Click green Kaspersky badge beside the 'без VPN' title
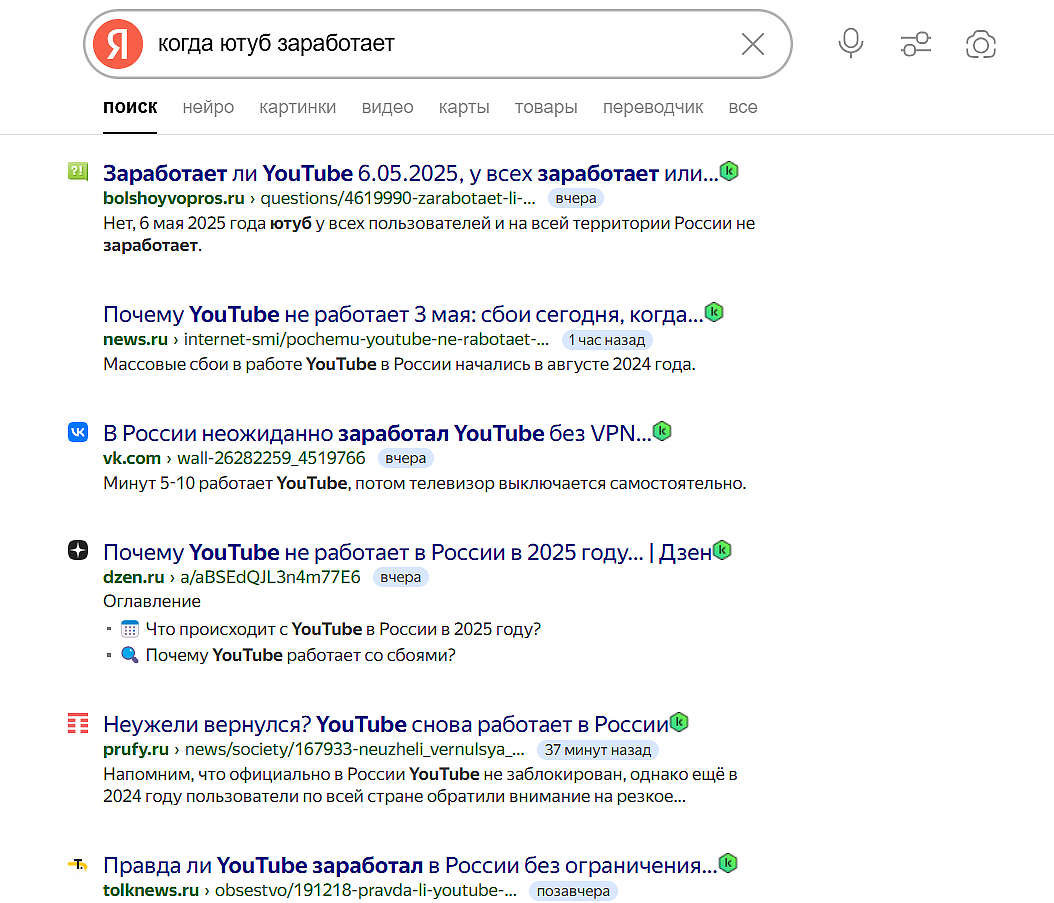 [x=662, y=431]
